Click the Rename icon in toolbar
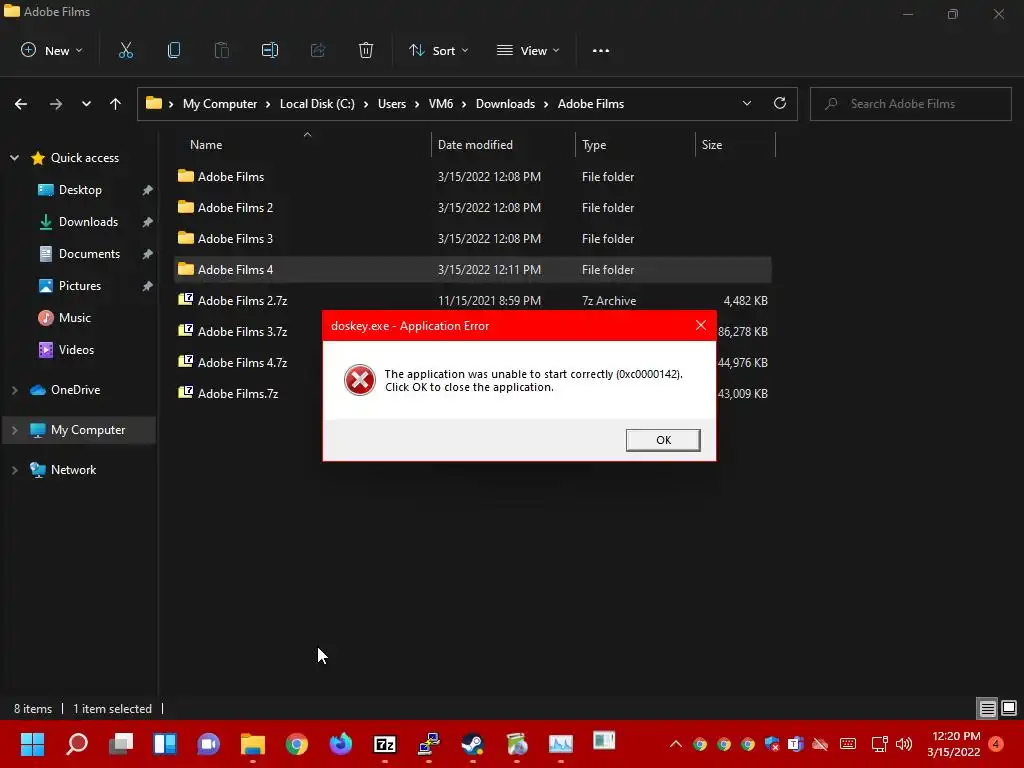Viewport: 1024px width, 768px height. [270, 50]
